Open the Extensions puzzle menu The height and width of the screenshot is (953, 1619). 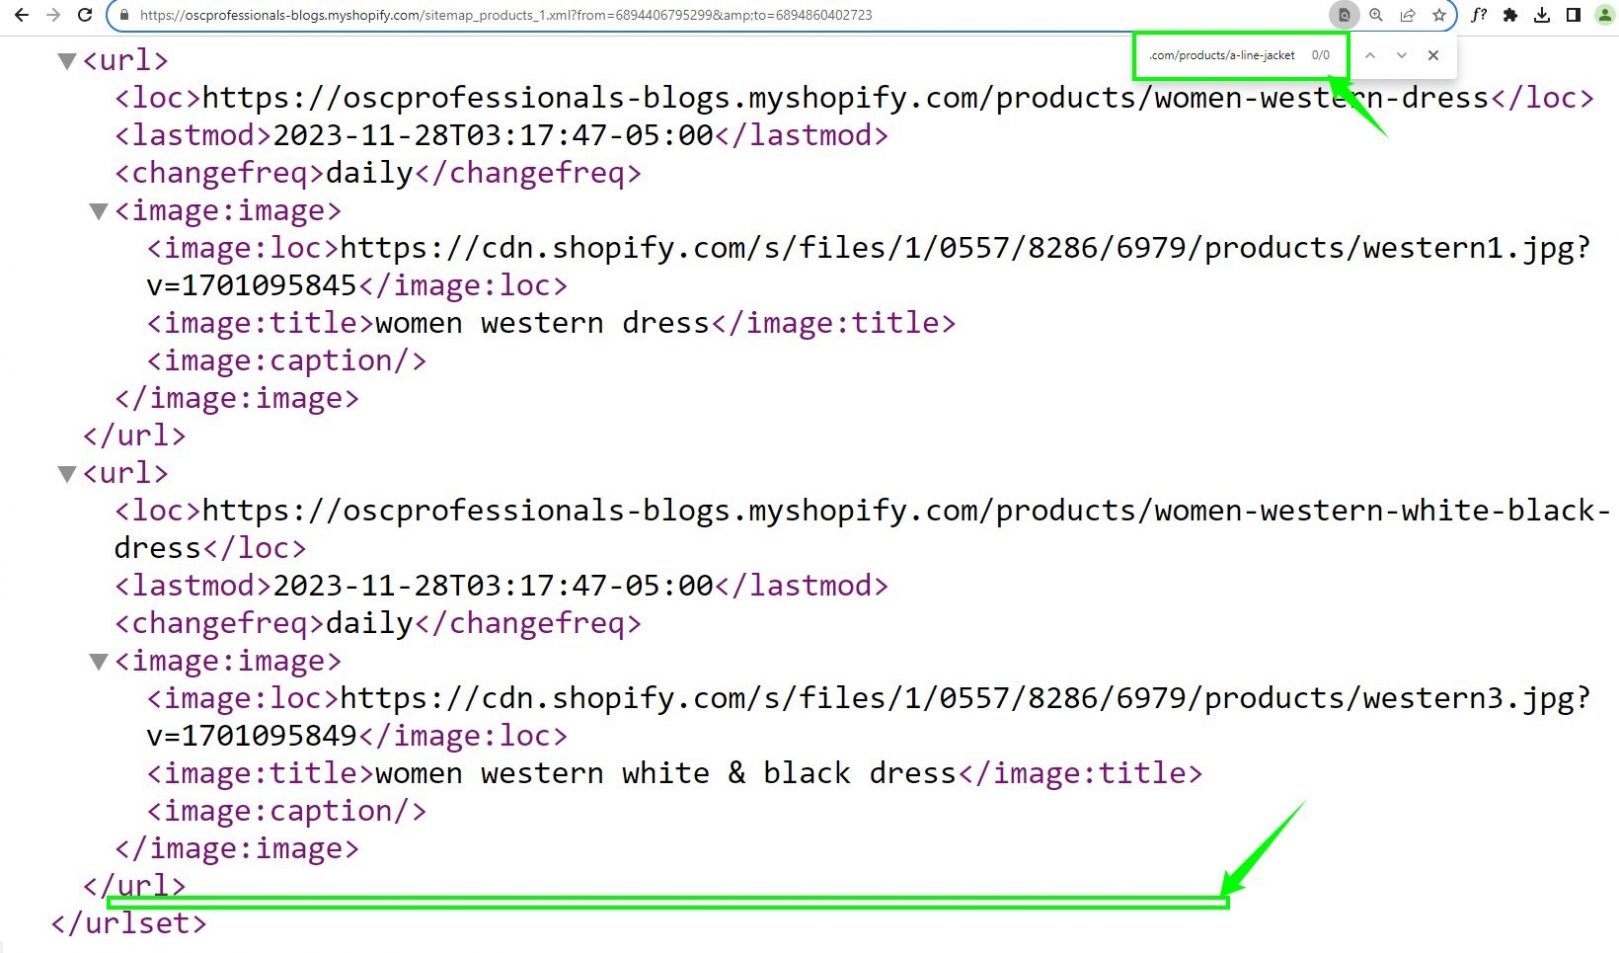pyautogui.click(x=1510, y=15)
